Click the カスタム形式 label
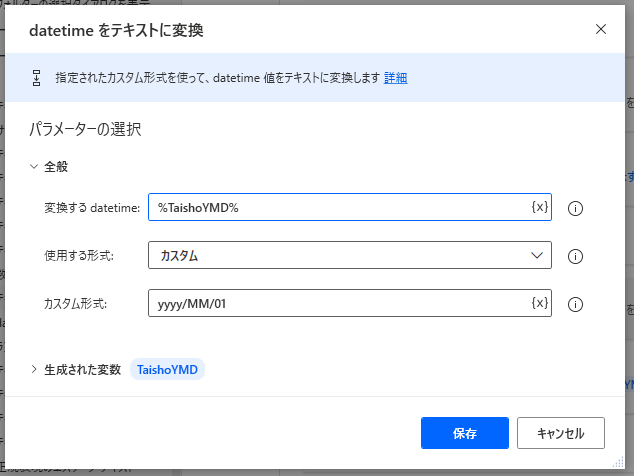634x476 pixels. (75, 304)
